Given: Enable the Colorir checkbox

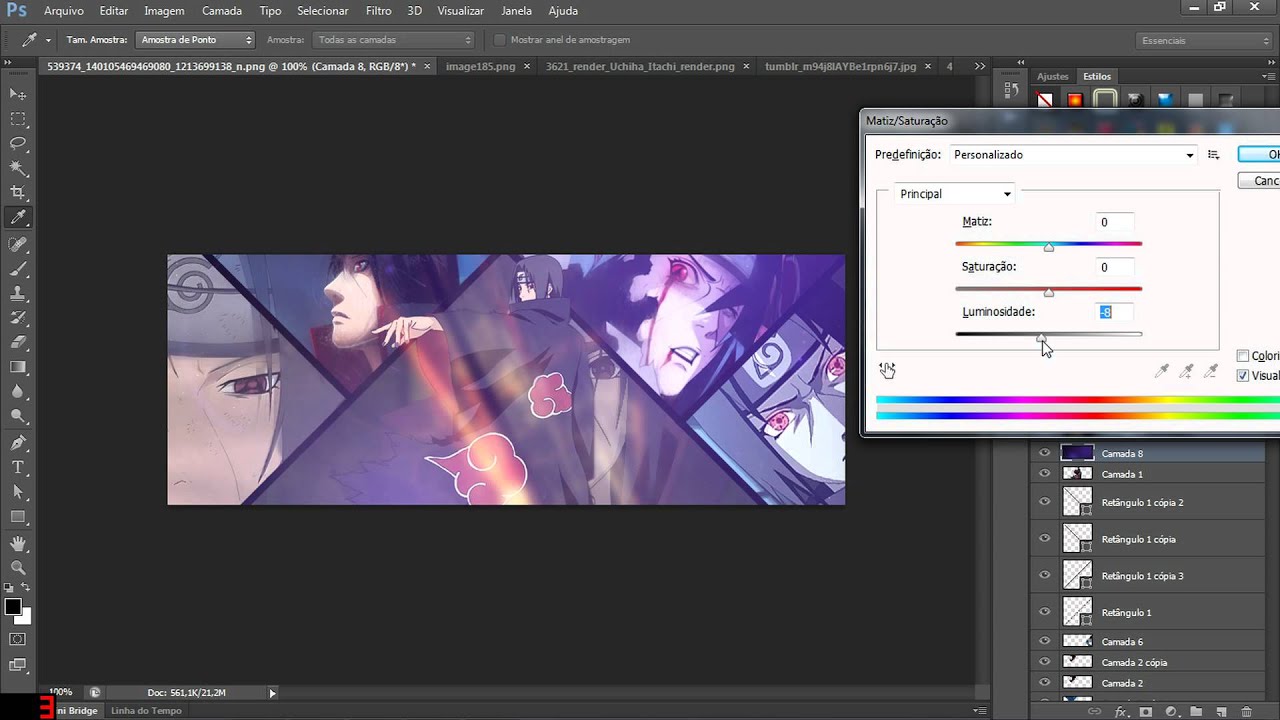Looking at the screenshot, I should [1243, 356].
